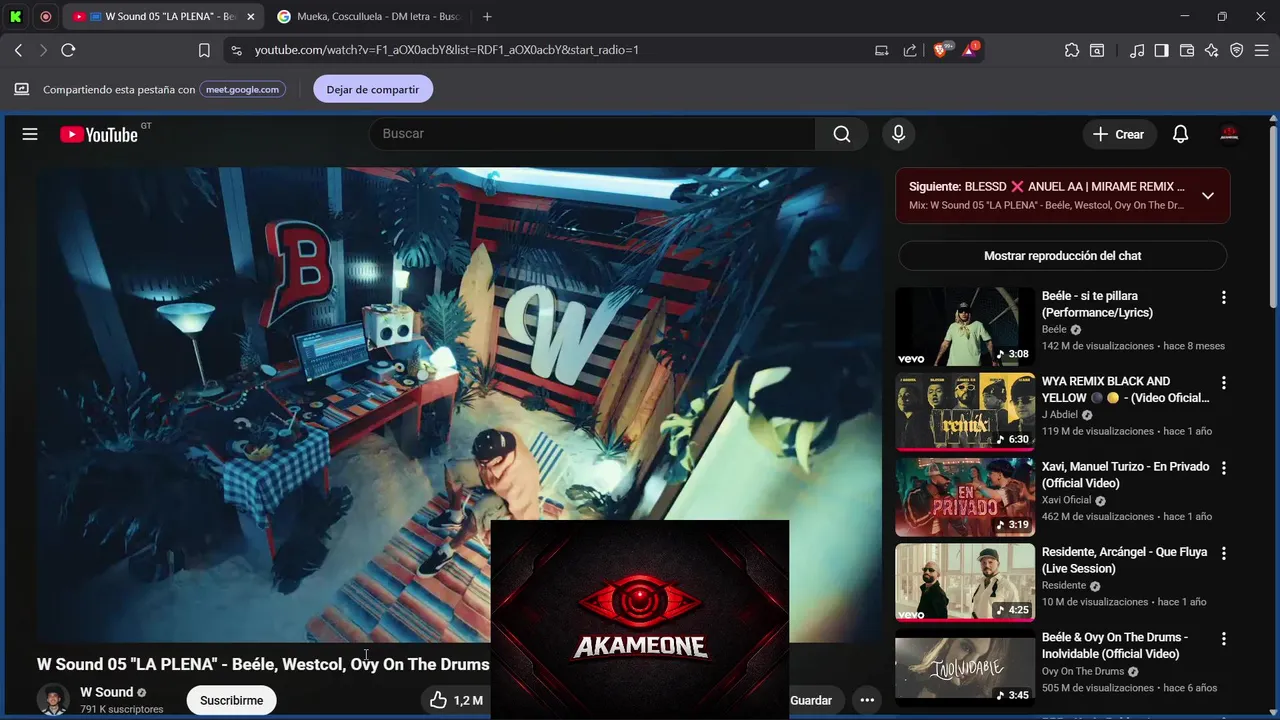The width and height of the screenshot is (1280, 720).
Task: Go to the YouTube home logo
Action: 98,134
